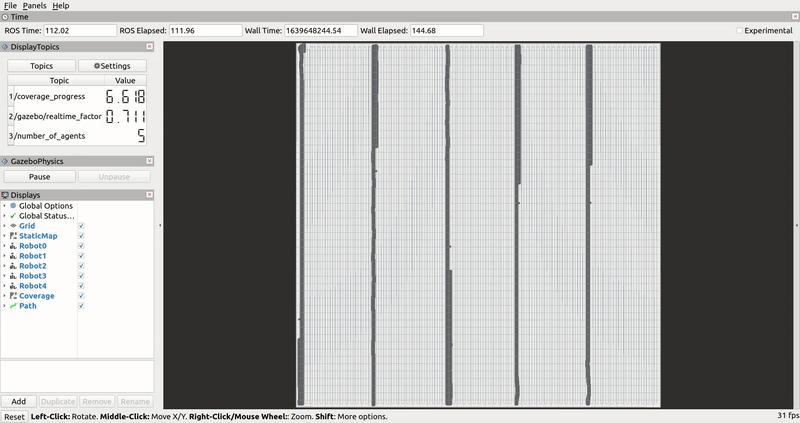The width and height of the screenshot is (800, 423).
Task: Open DisplayTopics Settings
Action: pyautogui.click(x=112, y=66)
